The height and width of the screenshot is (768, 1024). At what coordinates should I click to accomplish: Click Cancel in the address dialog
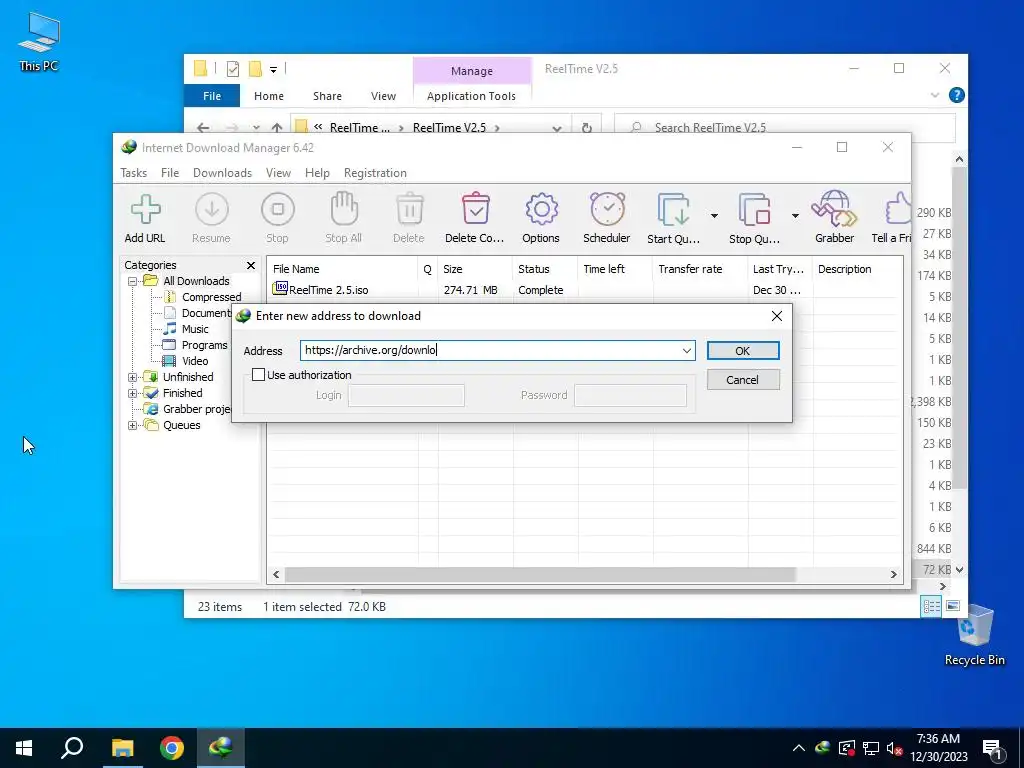[x=743, y=379]
